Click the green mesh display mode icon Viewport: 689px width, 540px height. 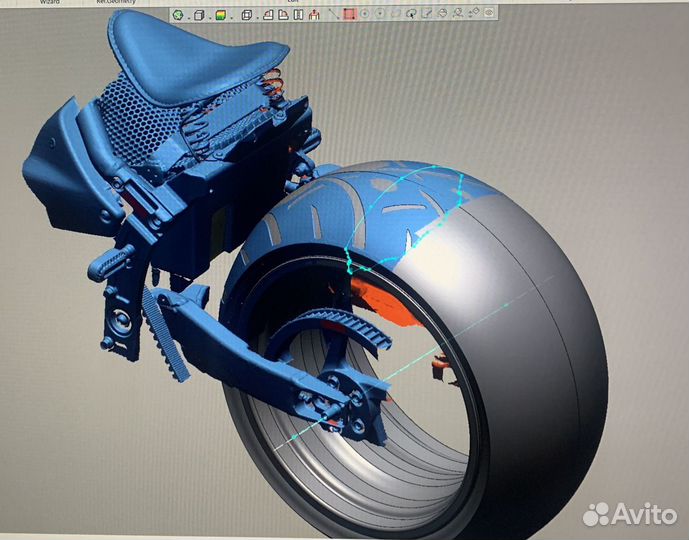(x=178, y=15)
